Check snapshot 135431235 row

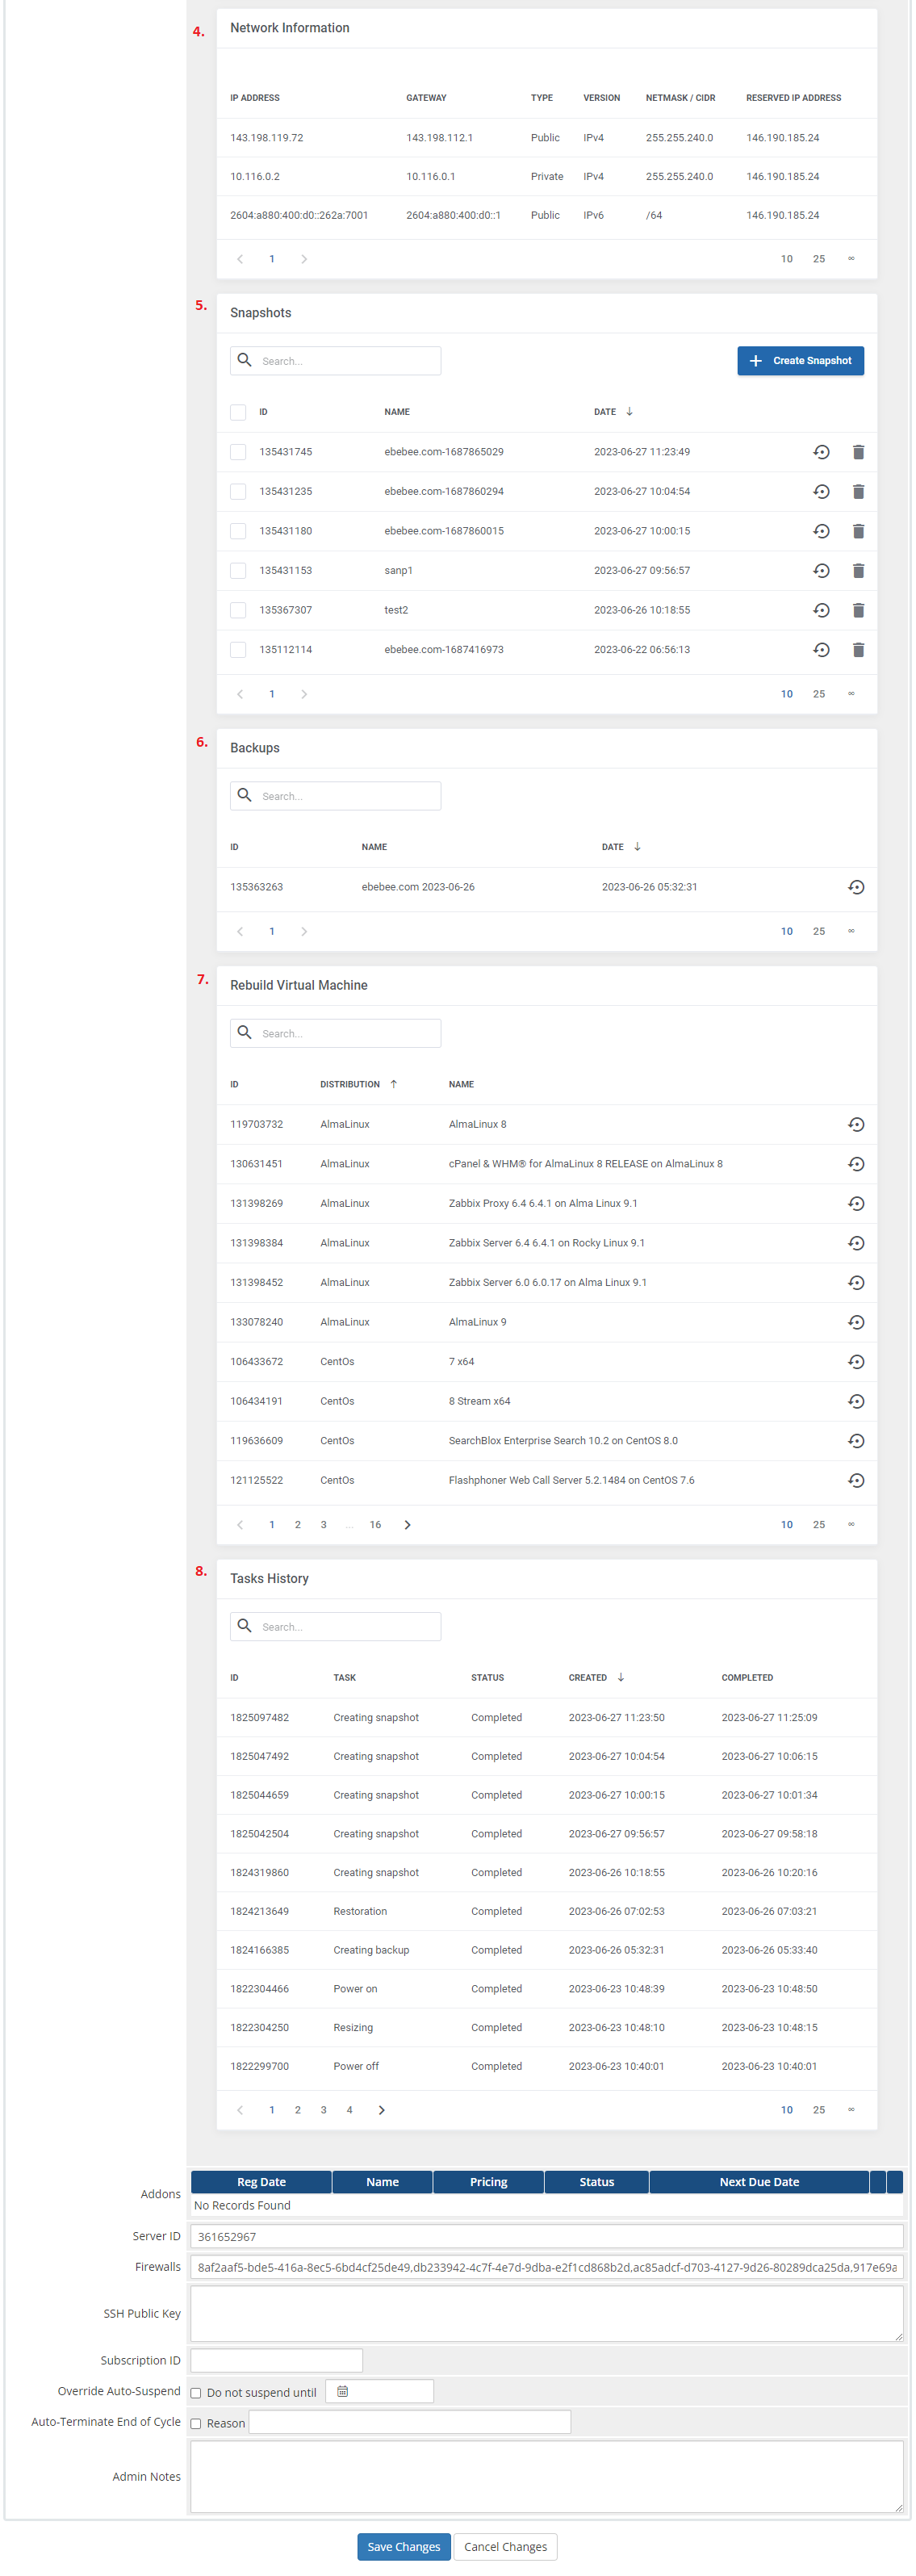click(x=238, y=491)
